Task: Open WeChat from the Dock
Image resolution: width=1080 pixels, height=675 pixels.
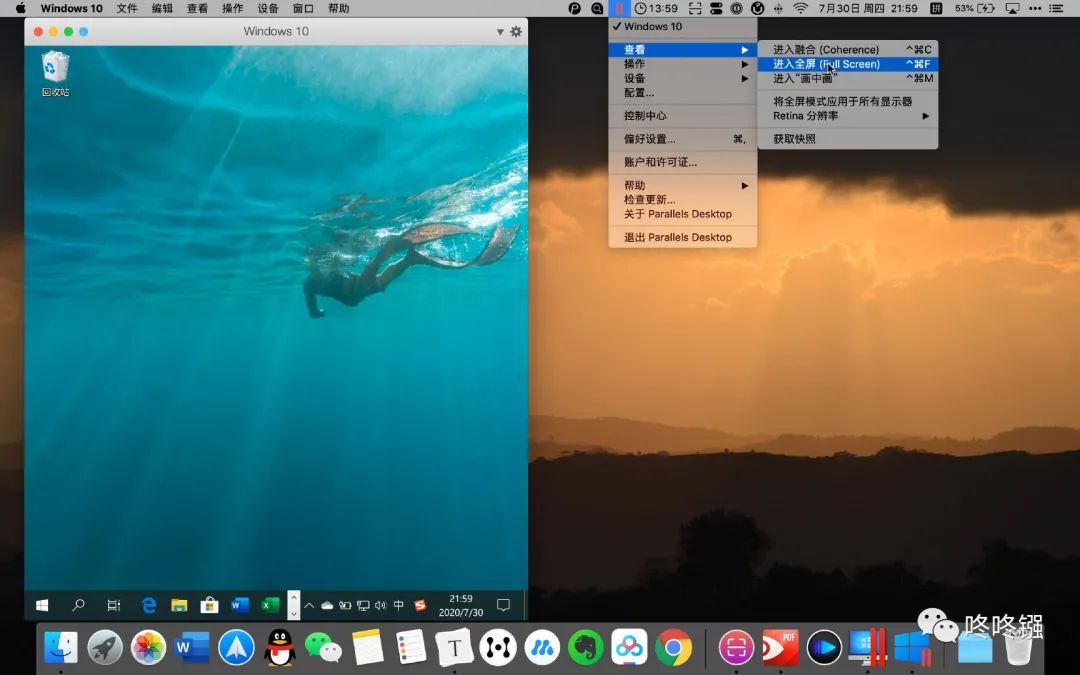Action: click(323, 647)
